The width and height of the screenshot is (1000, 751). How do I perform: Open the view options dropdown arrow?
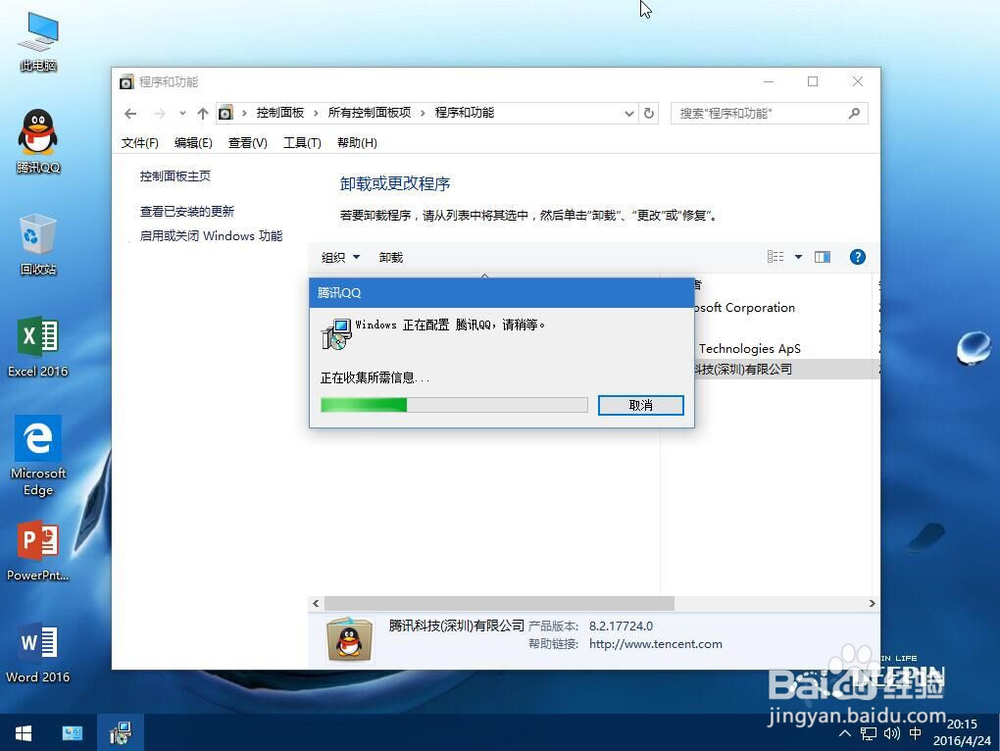(x=798, y=257)
